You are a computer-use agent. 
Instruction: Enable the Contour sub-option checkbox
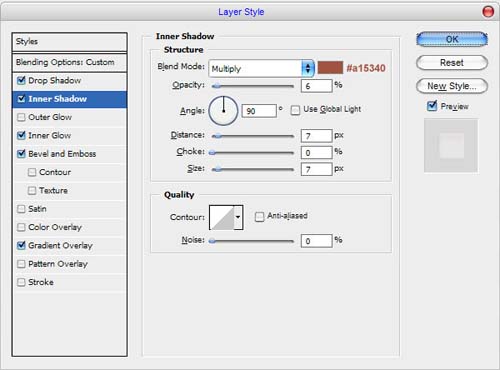[32, 172]
